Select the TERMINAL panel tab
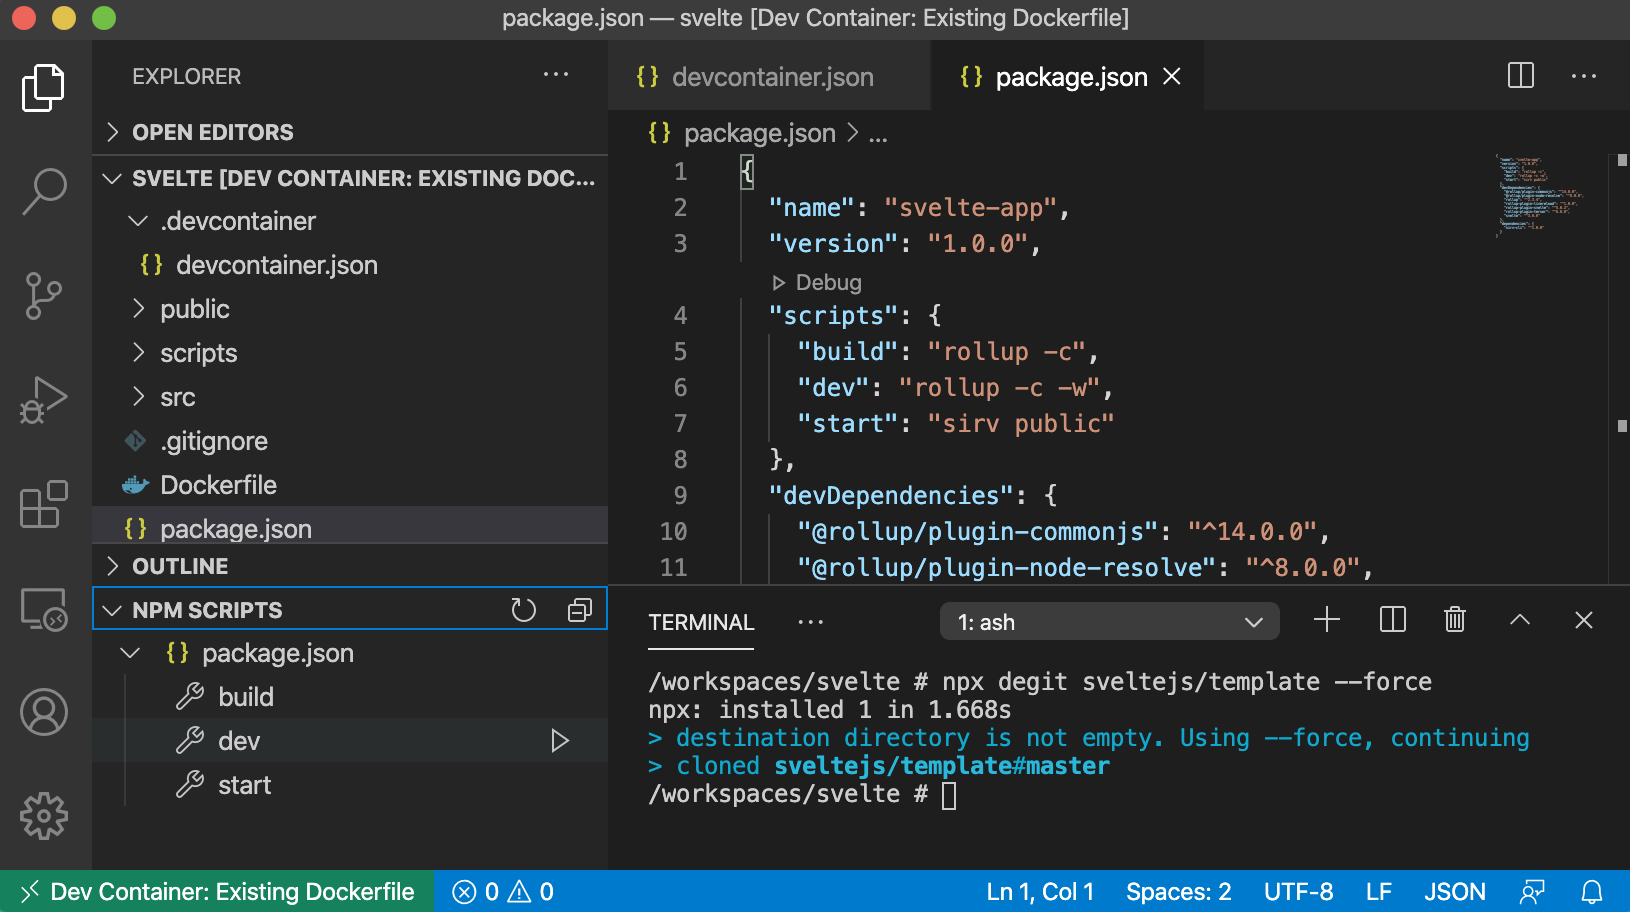Viewport: 1630px width, 912px height. (x=701, y=622)
